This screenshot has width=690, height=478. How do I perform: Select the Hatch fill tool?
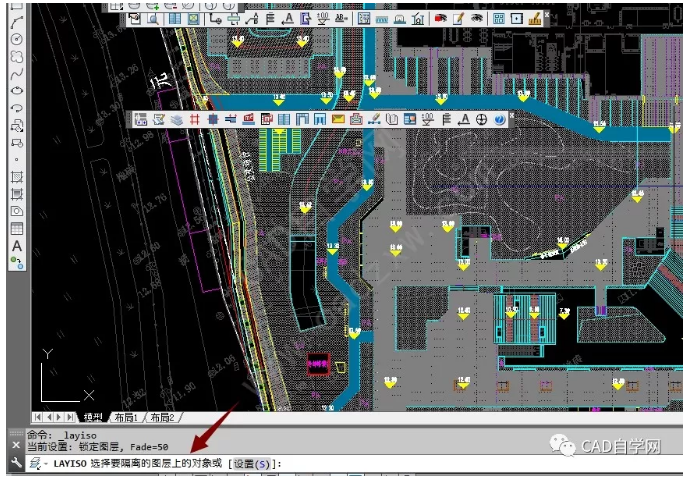[17, 177]
